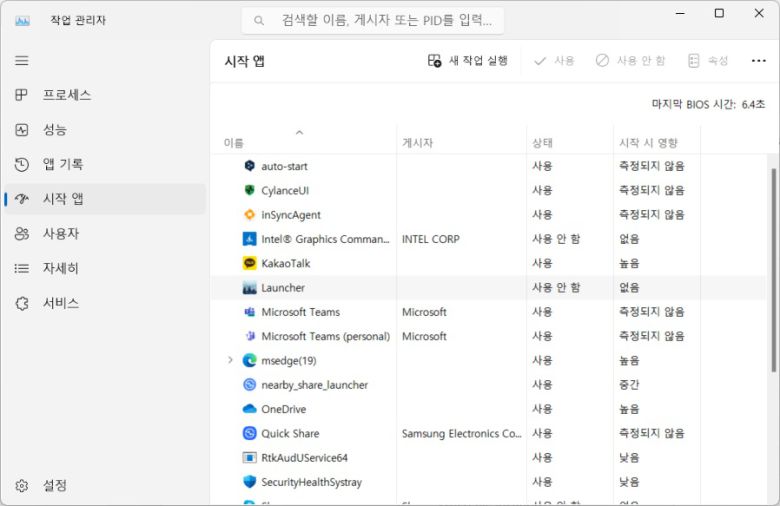The image size is (780, 506).
Task: Click 새 작업 실행 button
Action: 468,61
